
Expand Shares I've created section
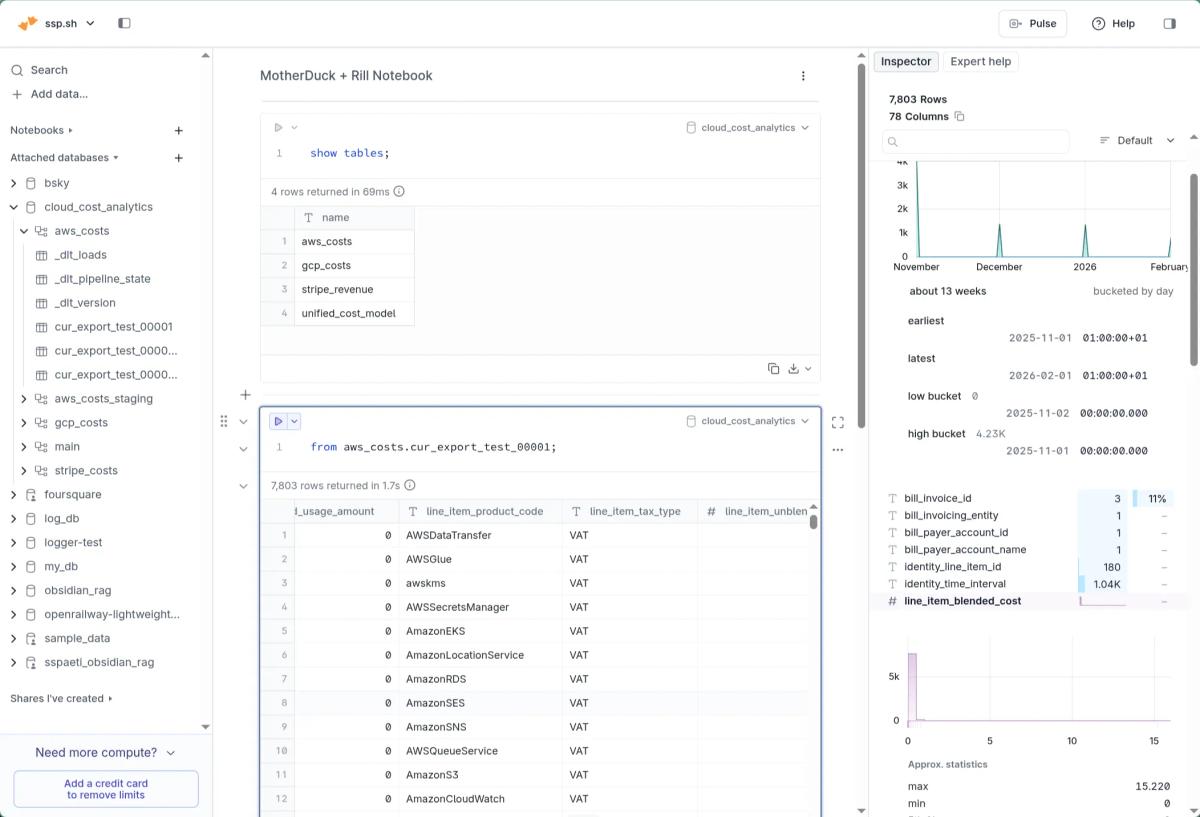click(x=61, y=698)
